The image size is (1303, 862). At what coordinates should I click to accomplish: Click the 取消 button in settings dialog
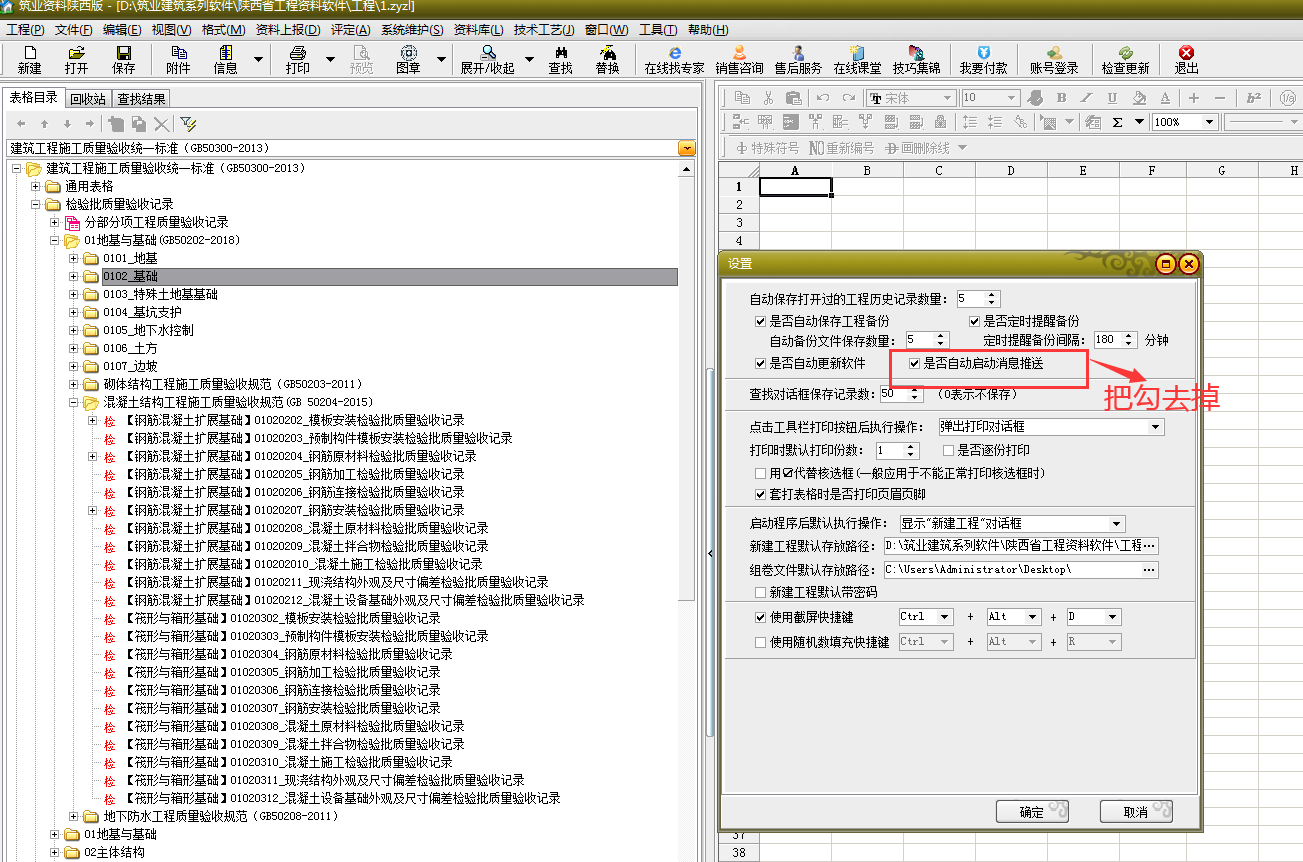click(x=1136, y=811)
